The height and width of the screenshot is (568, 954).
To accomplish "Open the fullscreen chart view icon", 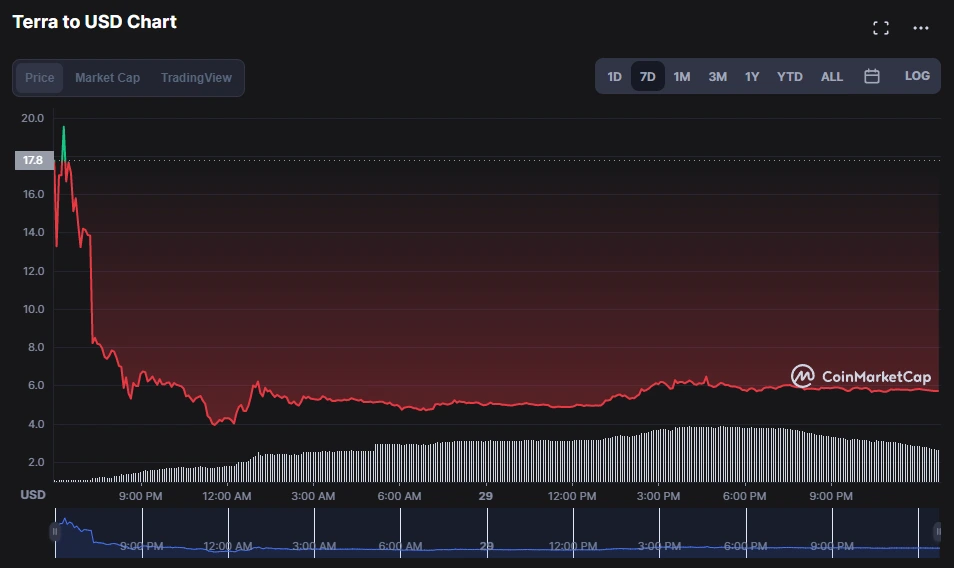I will (x=880, y=28).
